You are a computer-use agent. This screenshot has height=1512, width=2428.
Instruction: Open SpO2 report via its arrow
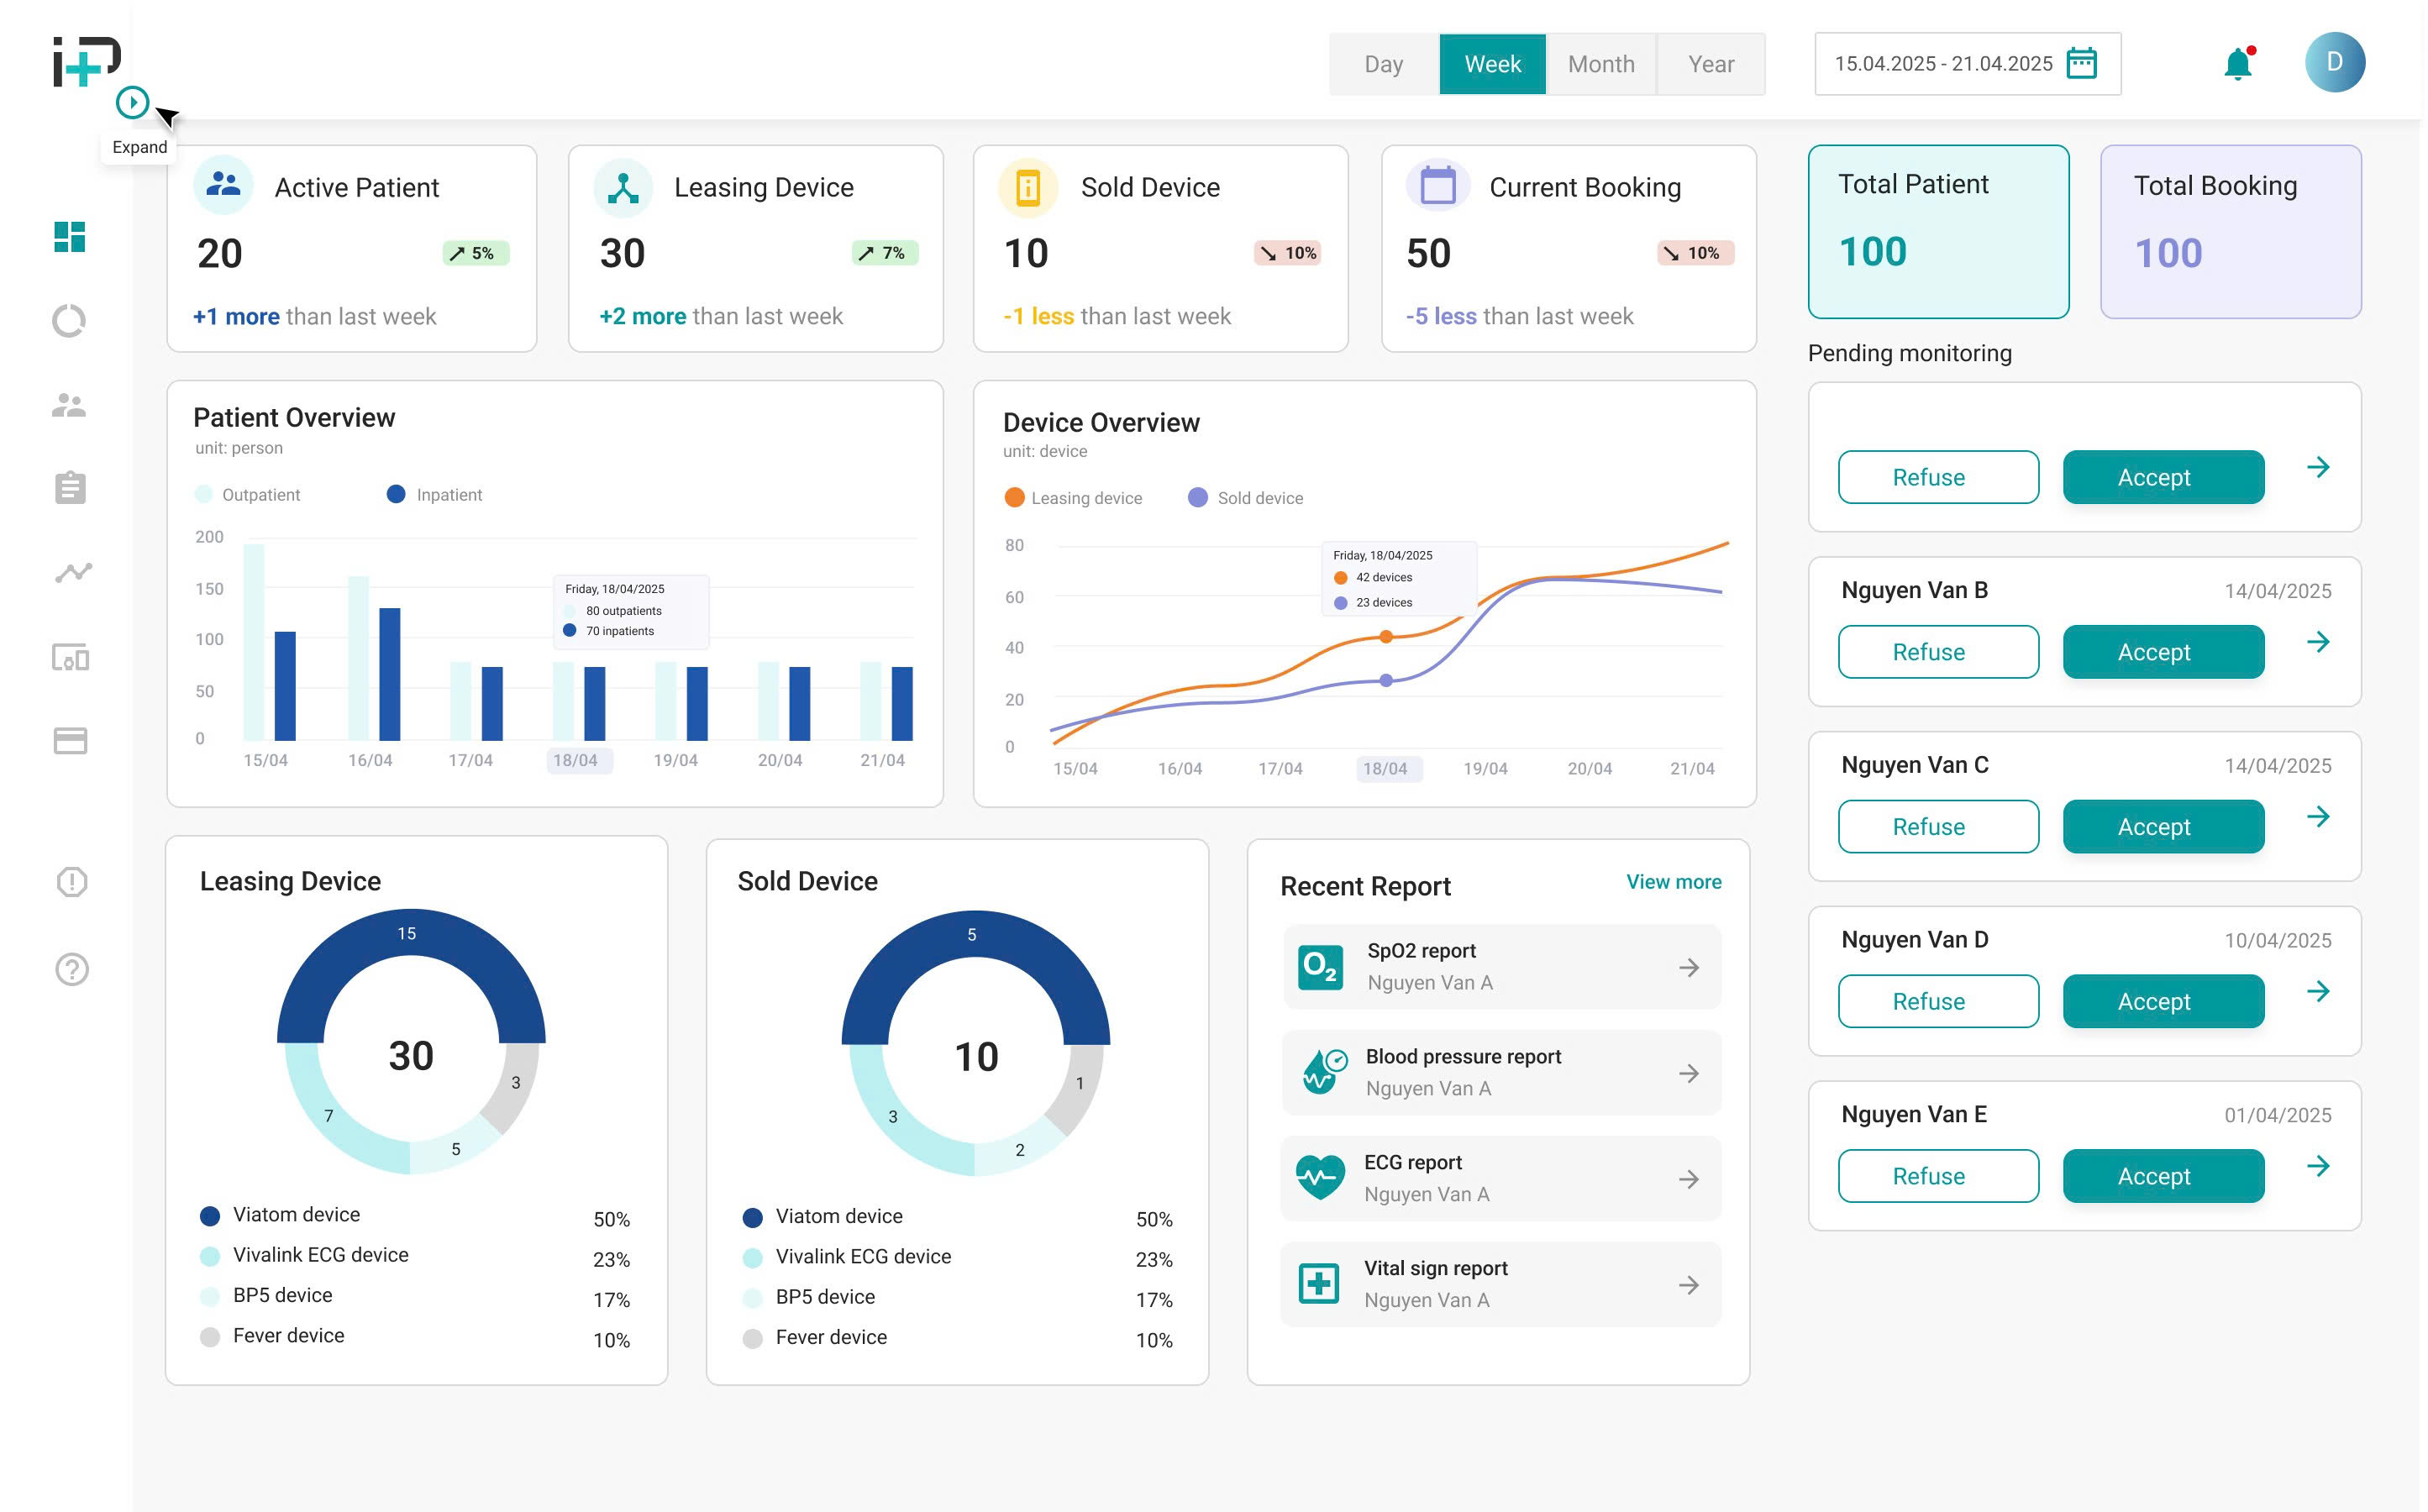pos(1688,967)
